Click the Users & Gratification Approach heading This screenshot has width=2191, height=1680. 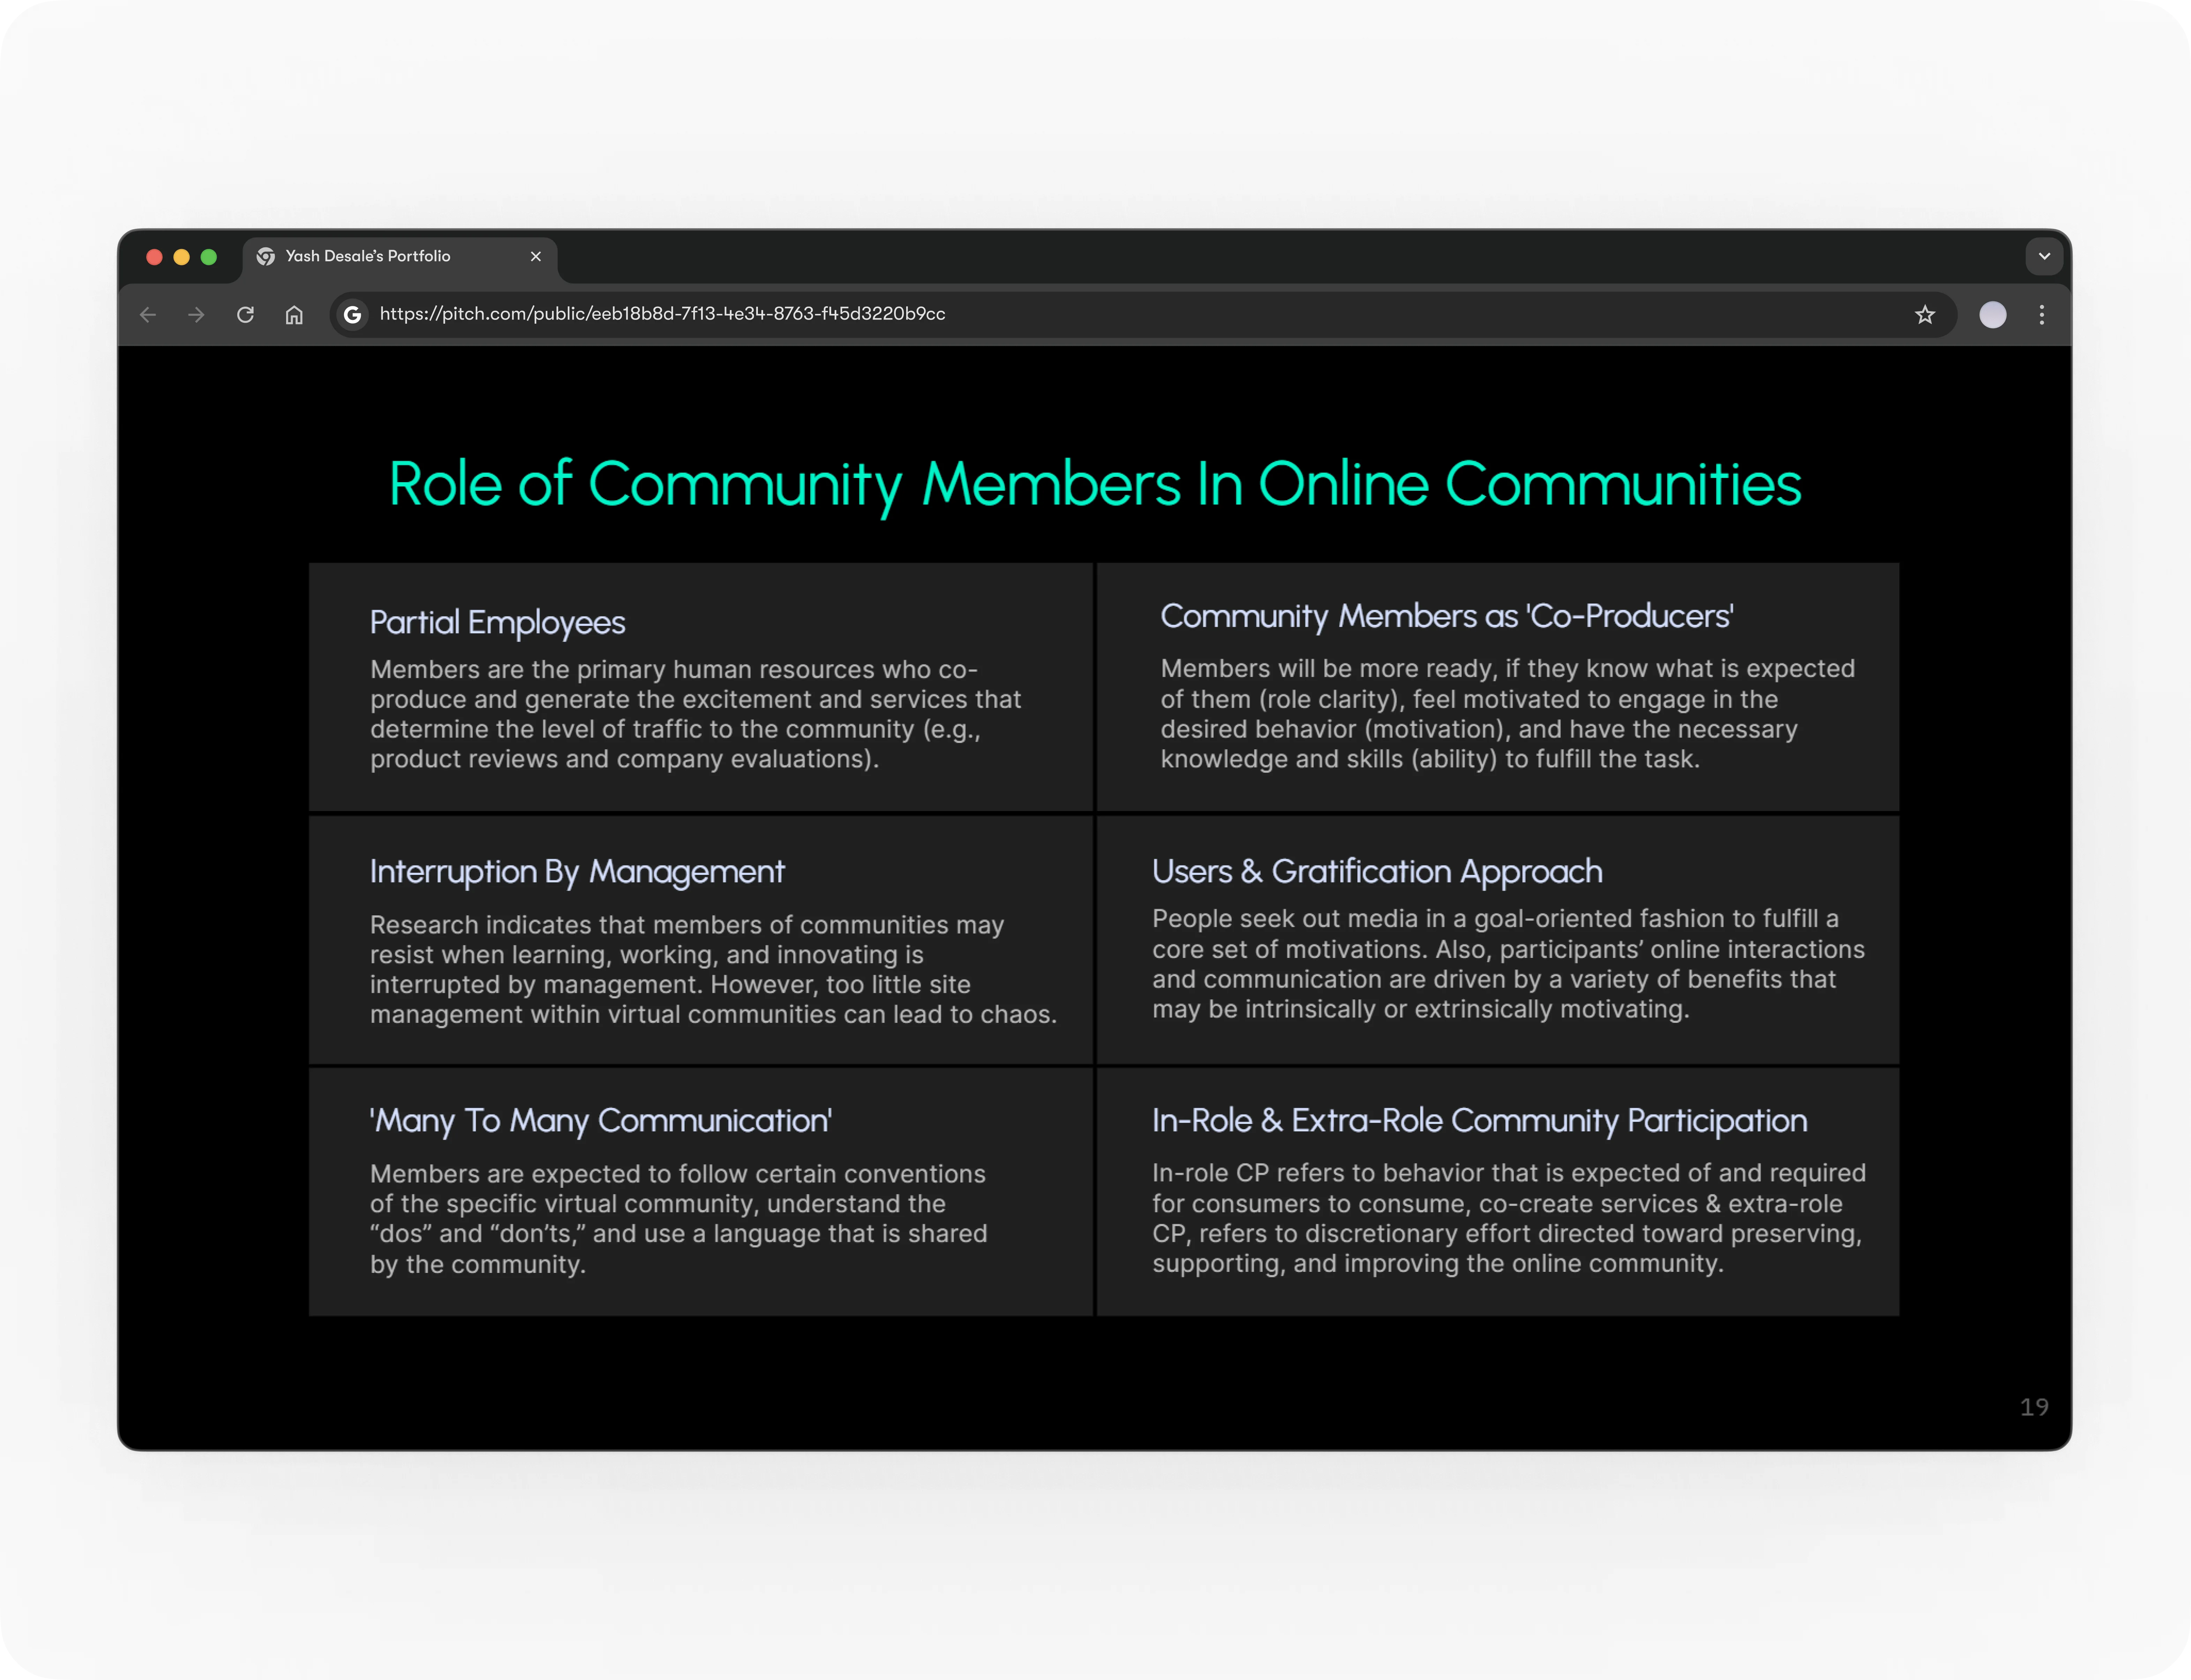pyautogui.click(x=1377, y=871)
